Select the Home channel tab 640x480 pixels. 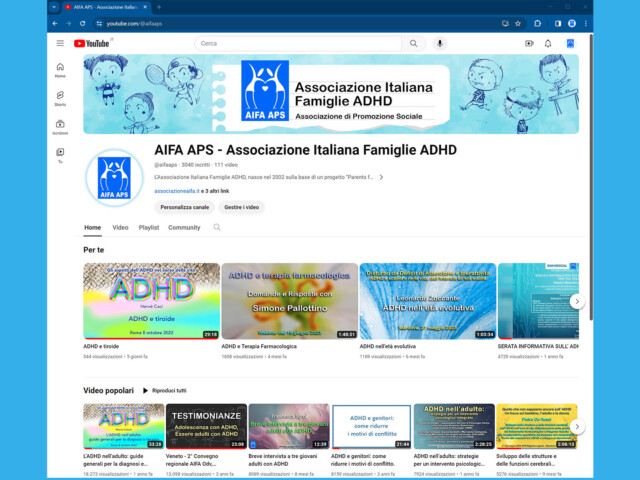93,228
